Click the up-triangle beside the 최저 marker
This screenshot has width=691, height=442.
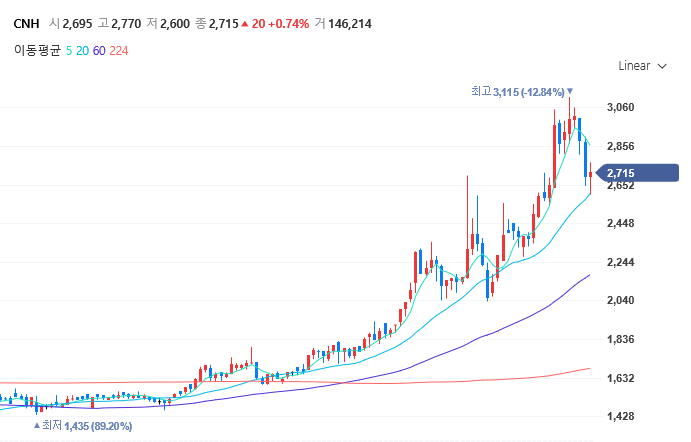[36, 425]
